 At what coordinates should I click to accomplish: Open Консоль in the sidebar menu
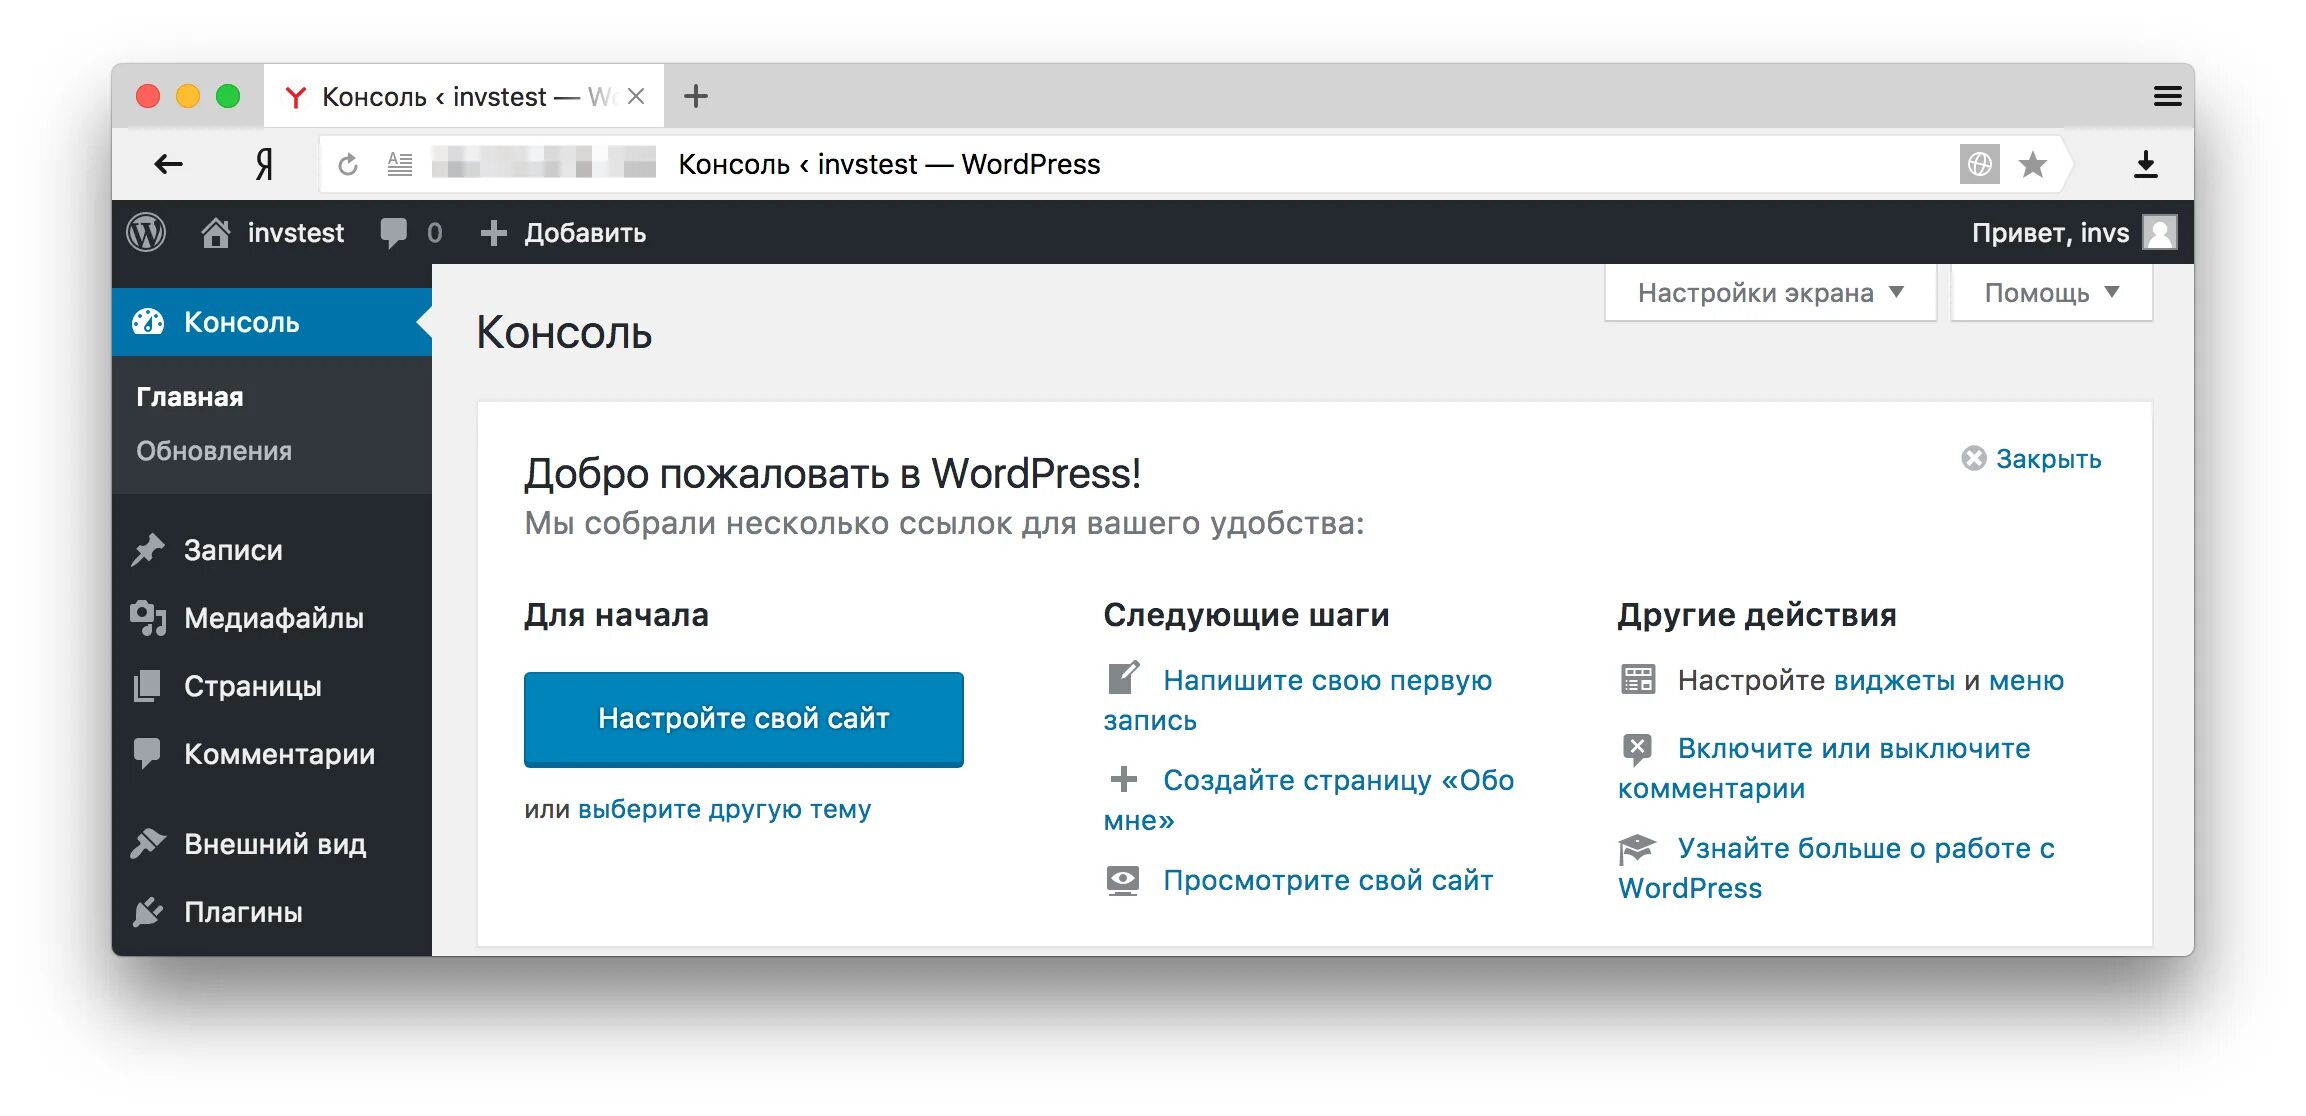point(272,322)
